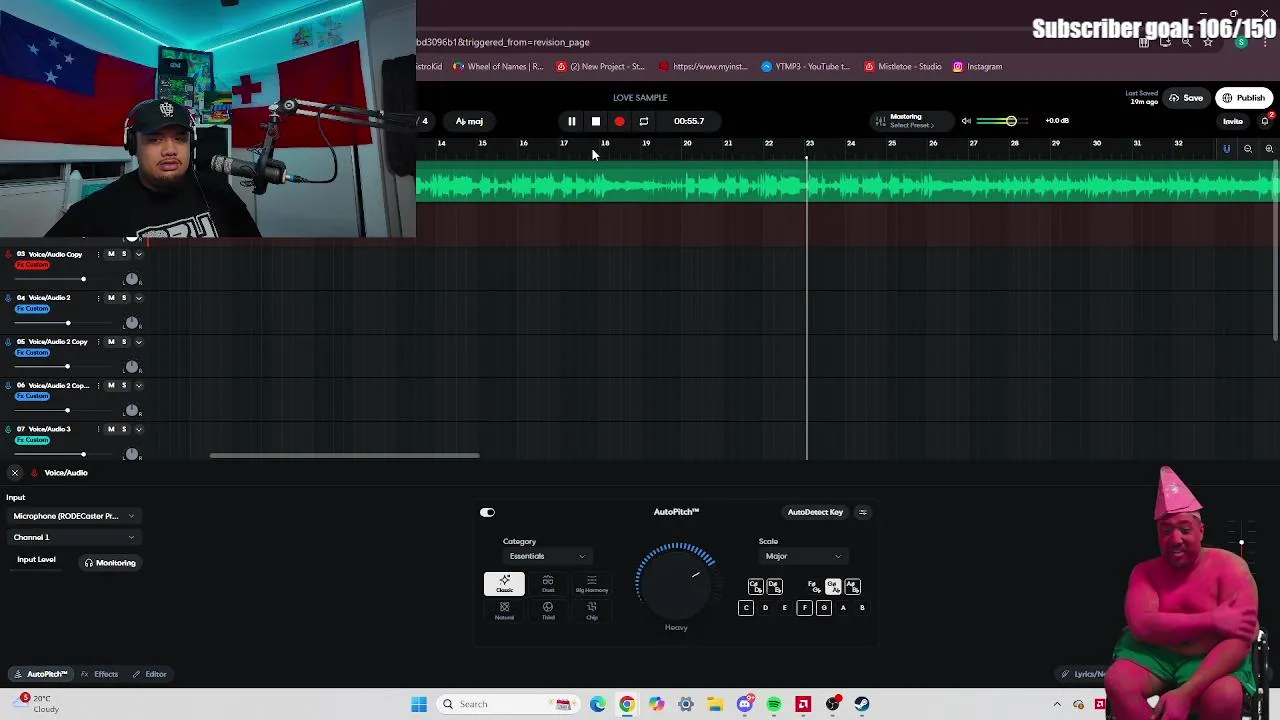
Task: Save the project with the Save button
Action: (x=1186, y=98)
